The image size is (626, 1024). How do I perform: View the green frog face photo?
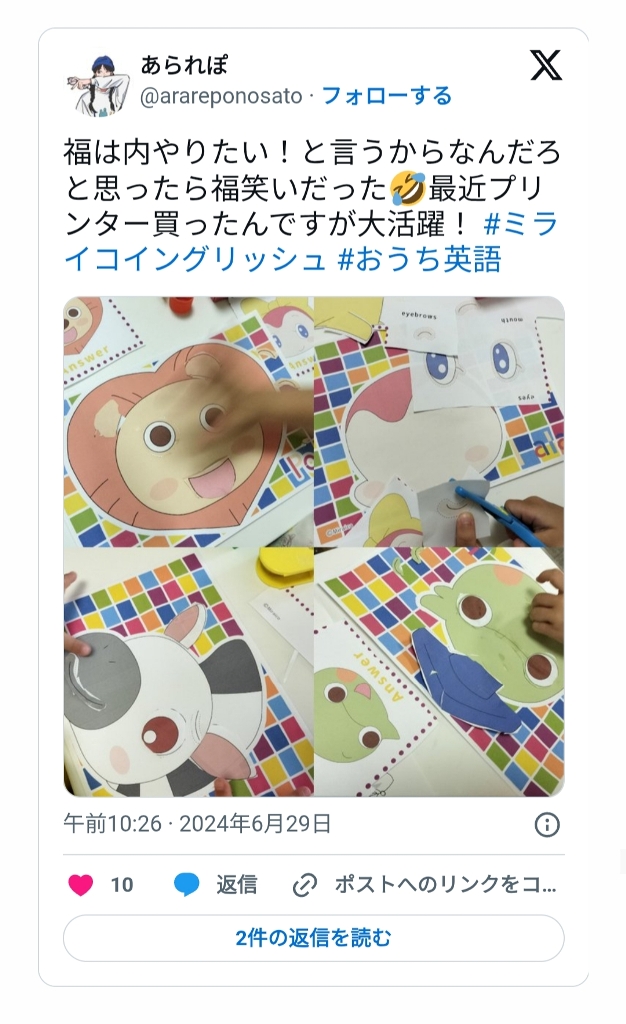point(439,673)
